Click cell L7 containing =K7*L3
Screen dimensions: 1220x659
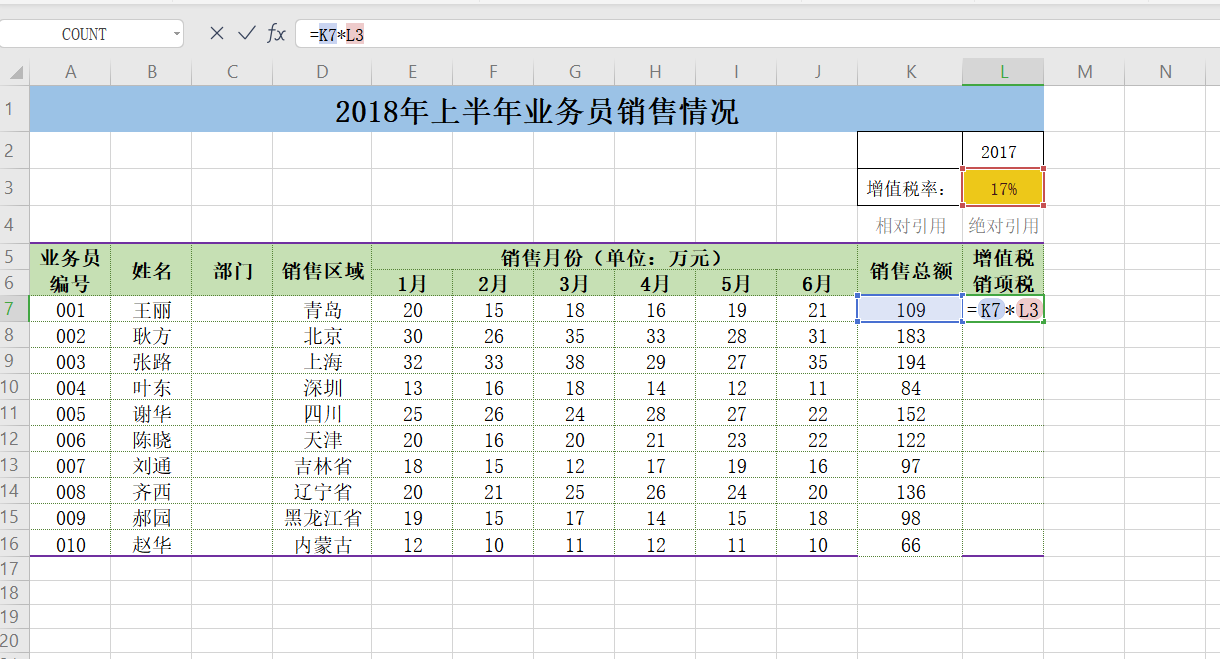click(x=1003, y=310)
